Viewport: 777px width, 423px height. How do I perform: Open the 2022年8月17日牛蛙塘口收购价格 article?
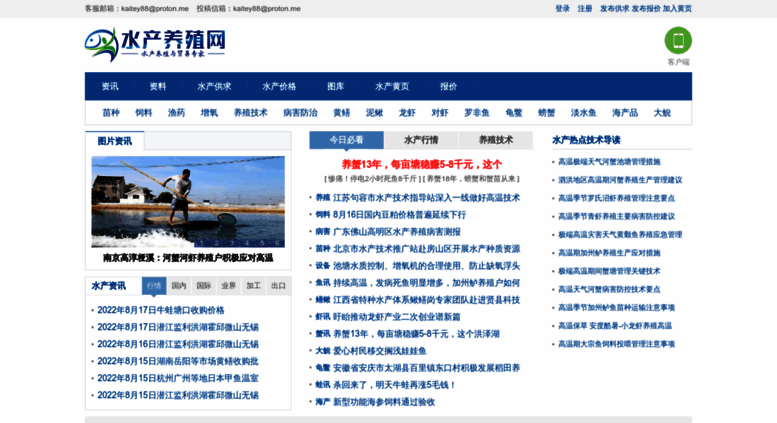(x=161, y=310)
